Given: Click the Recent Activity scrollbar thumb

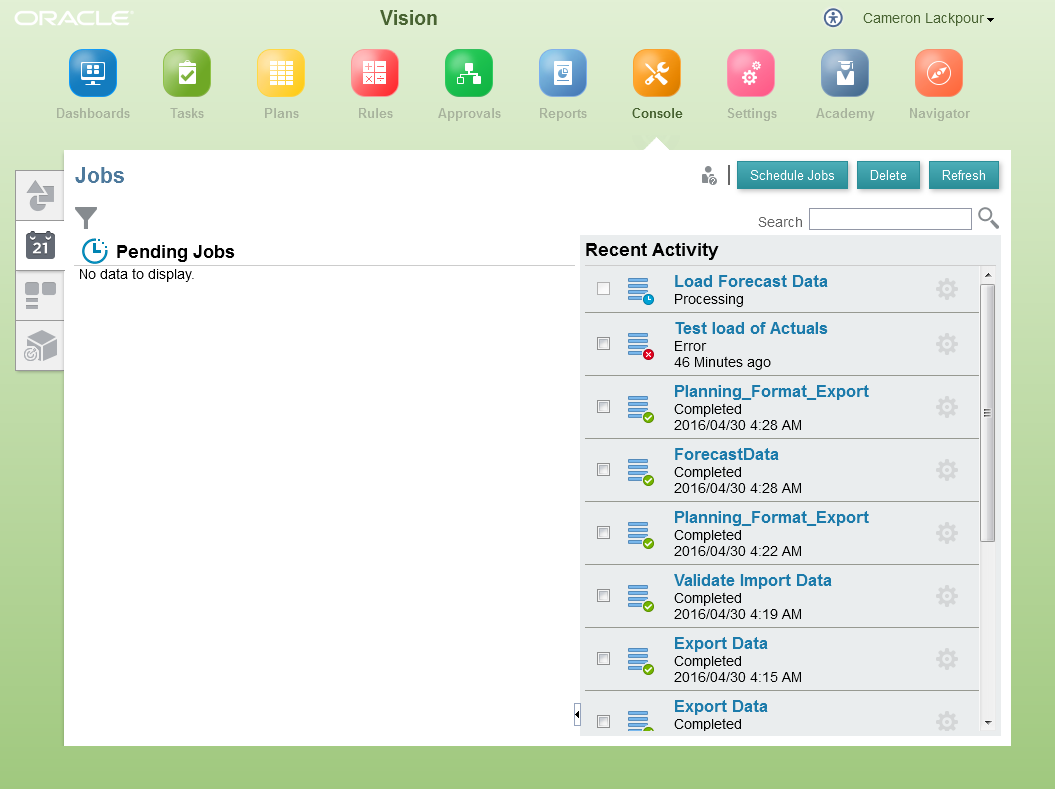Looking at the screenshot, I should point(987,413).
